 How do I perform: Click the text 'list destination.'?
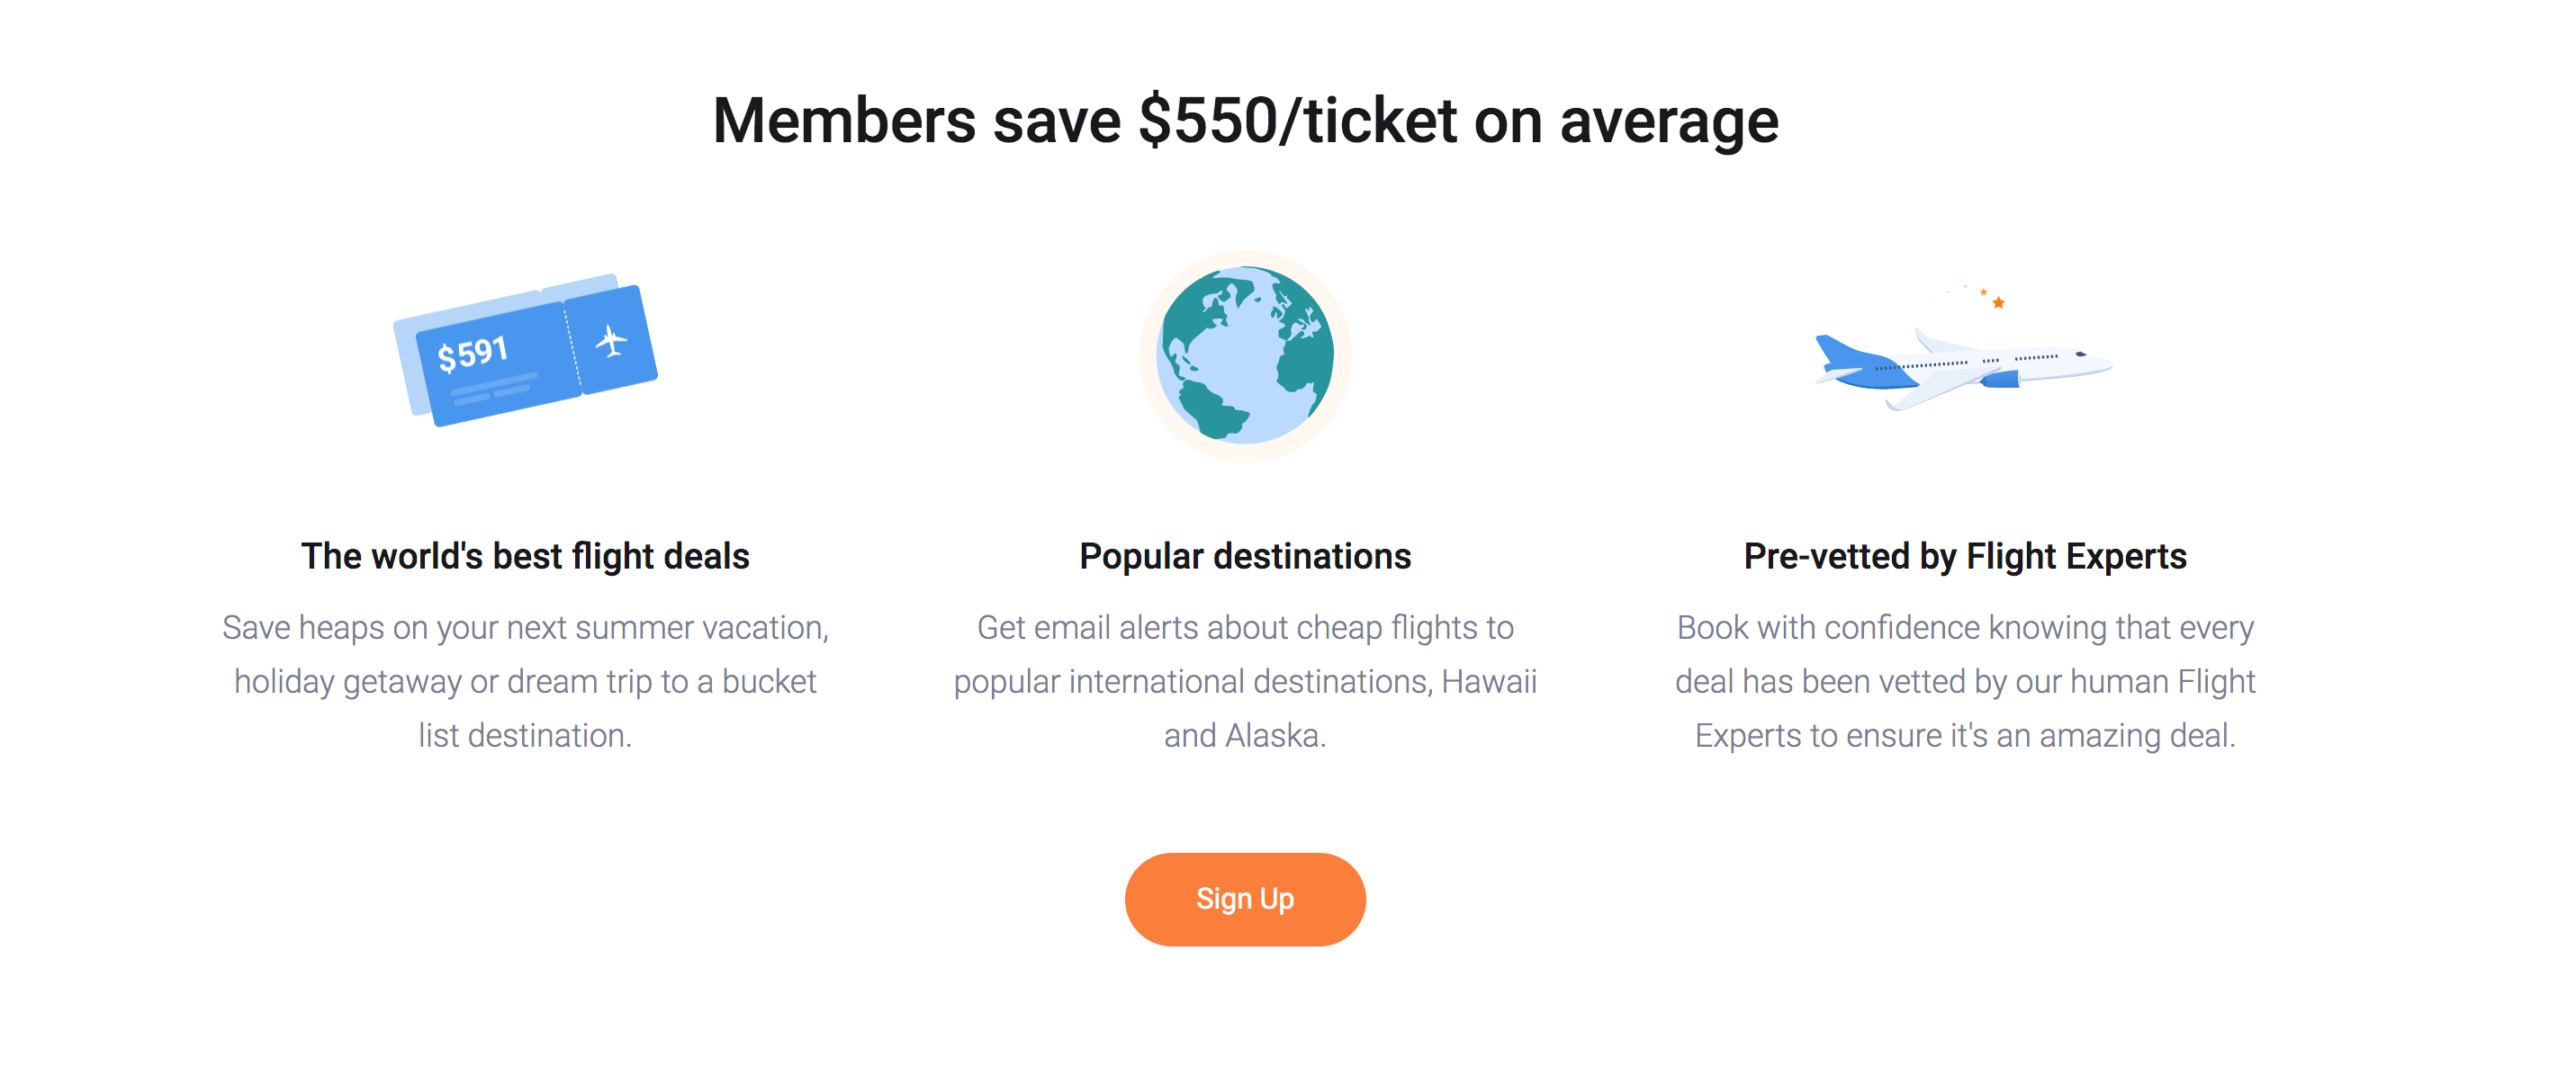point(525,735)
